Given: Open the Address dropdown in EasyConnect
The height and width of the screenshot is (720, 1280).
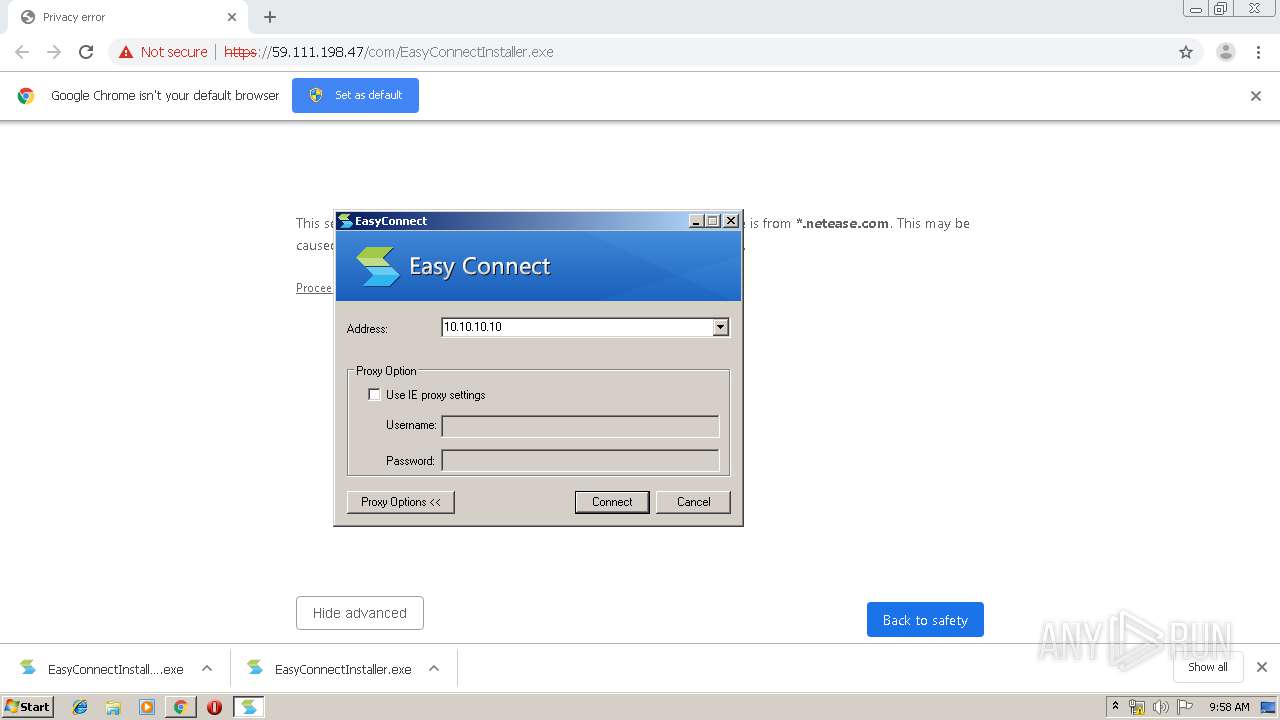Looking at the screenshot, I should point(720,327).
